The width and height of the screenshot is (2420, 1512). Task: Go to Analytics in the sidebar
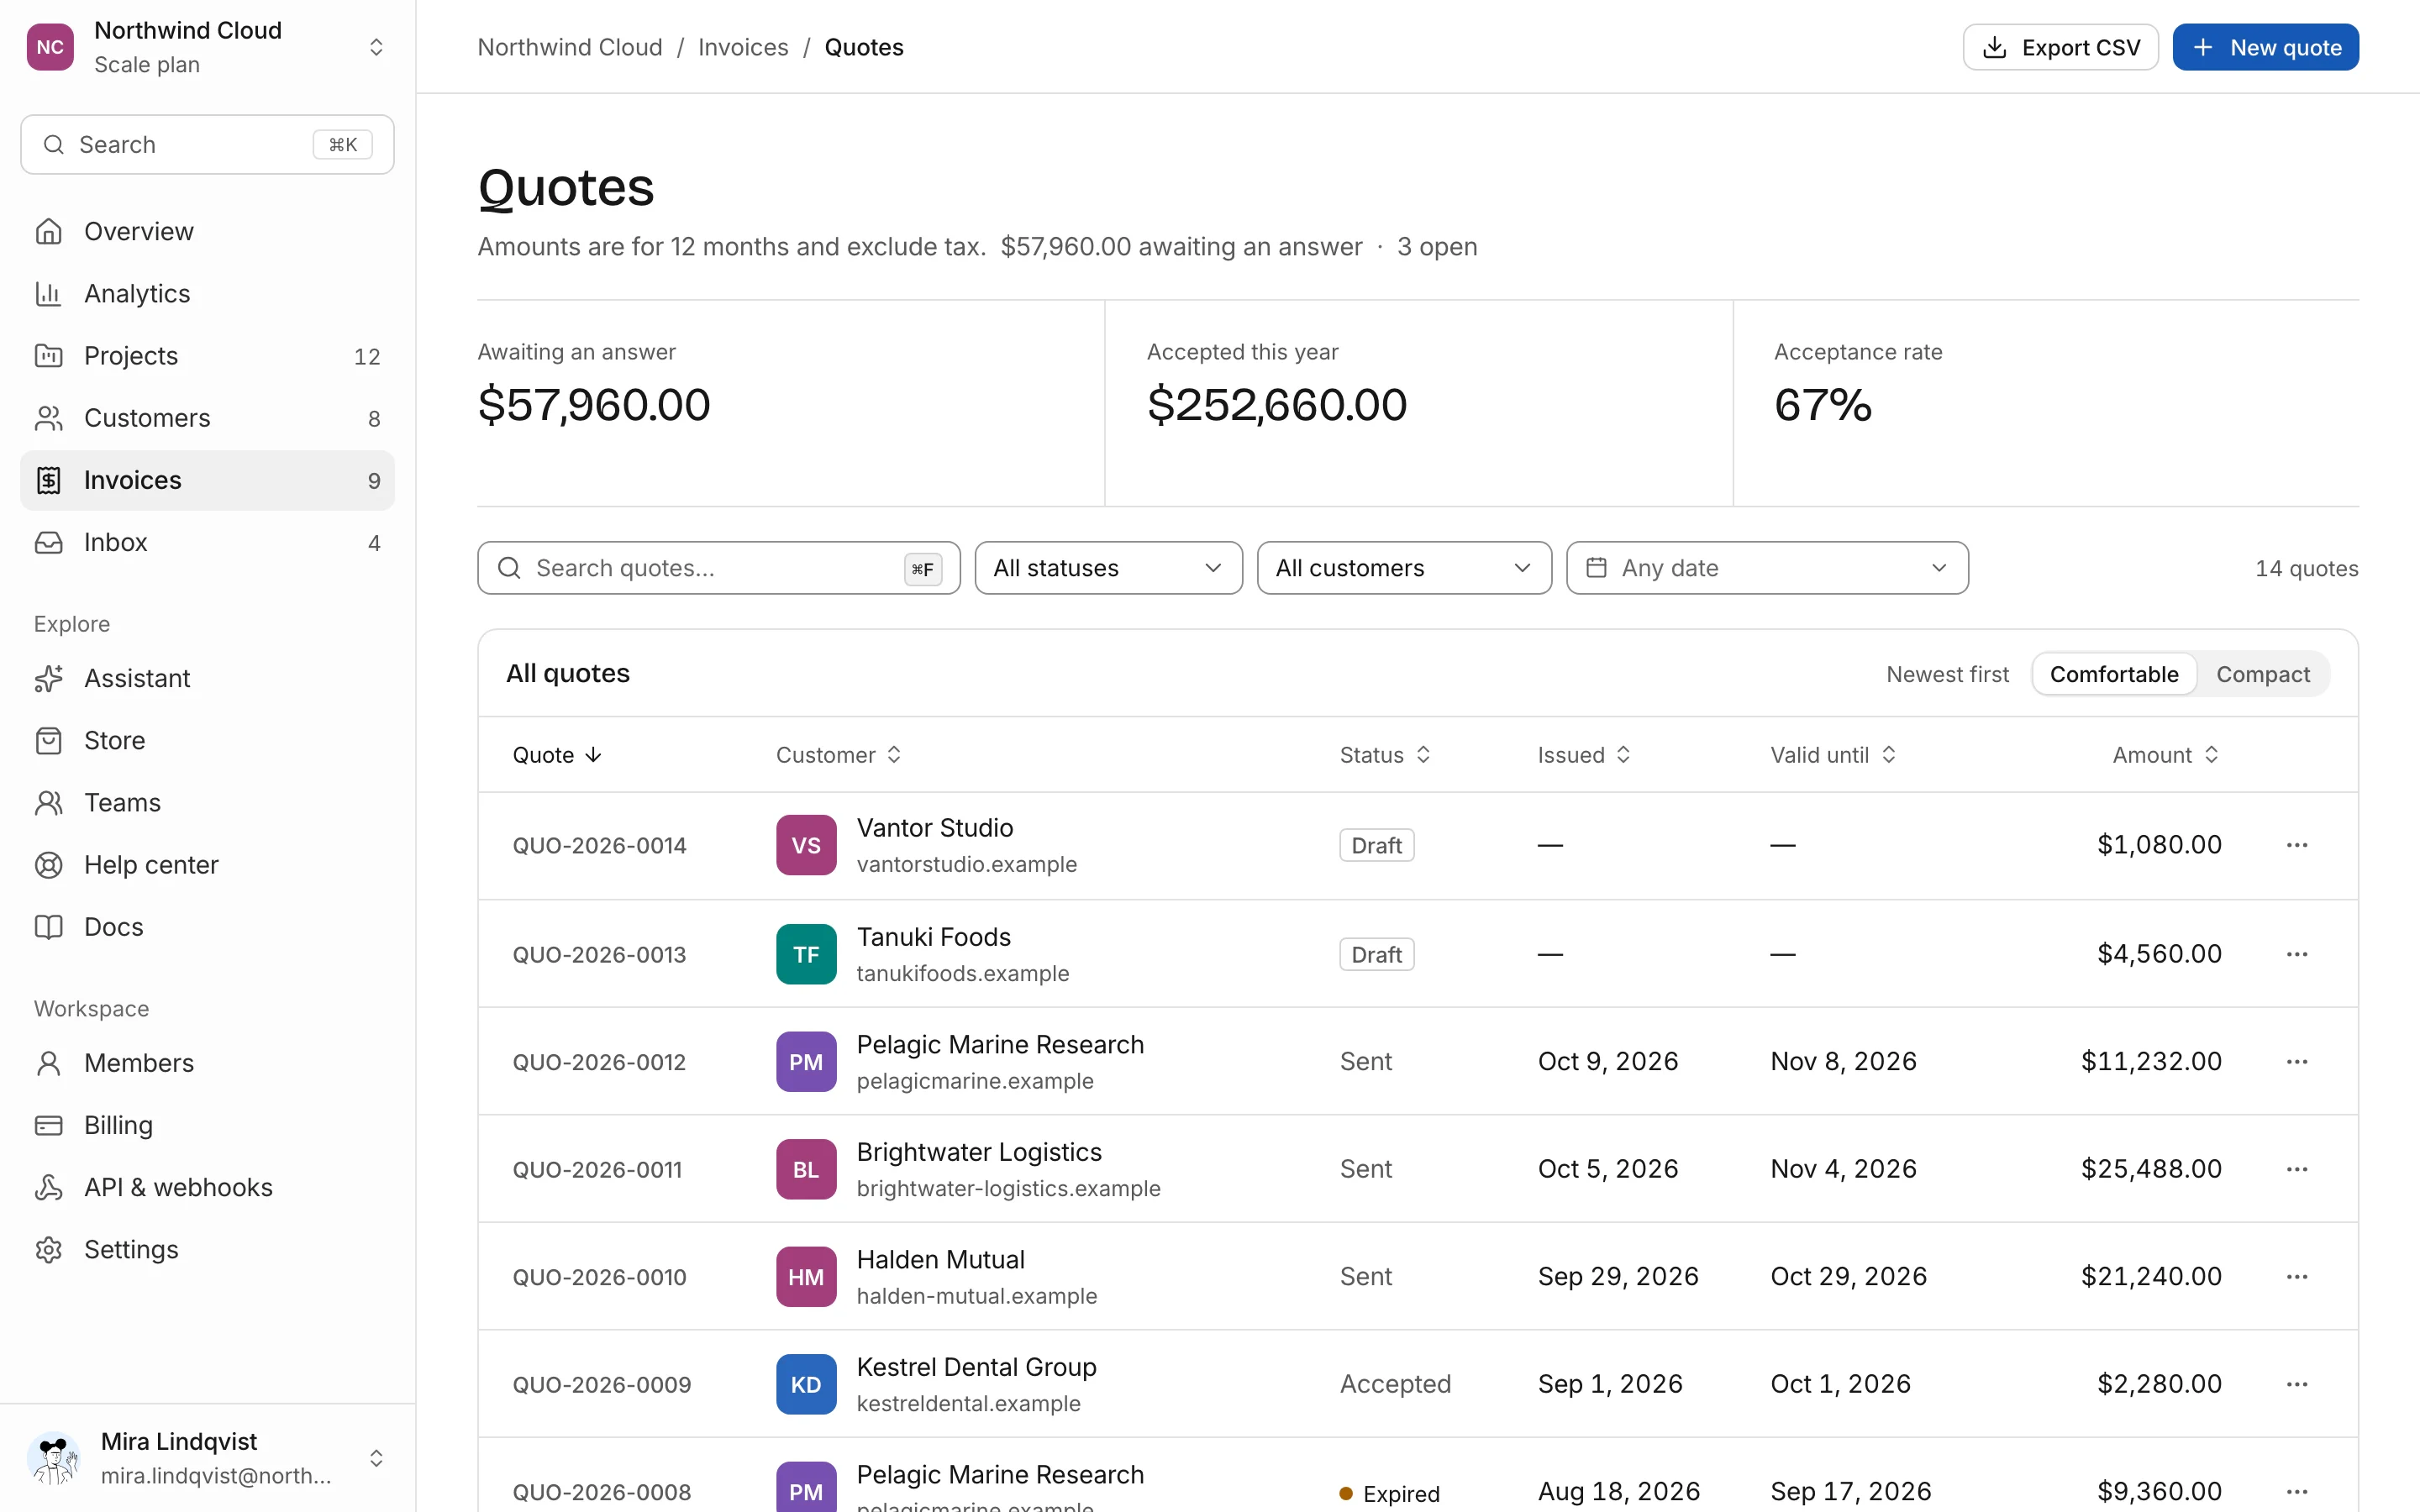(x=207, y=293)
